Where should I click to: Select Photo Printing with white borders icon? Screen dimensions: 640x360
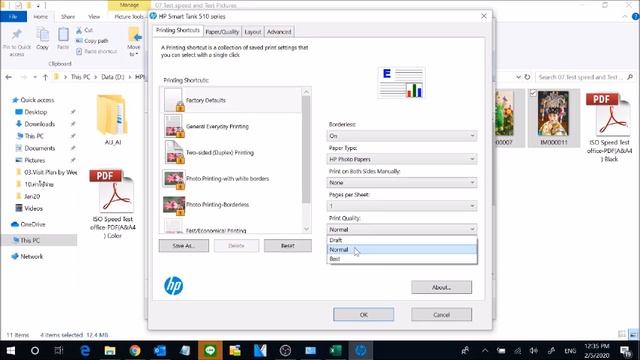click(173, 179)
